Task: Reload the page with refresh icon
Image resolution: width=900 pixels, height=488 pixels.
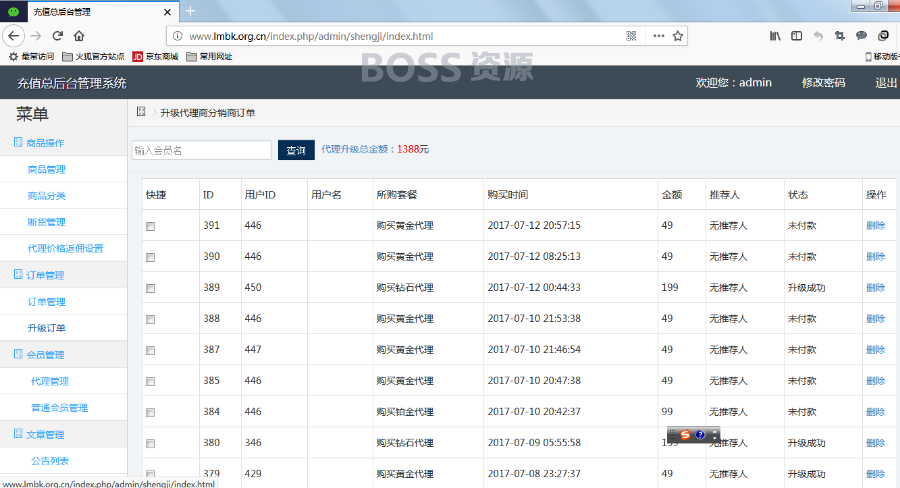Action: tap(57, 36)
